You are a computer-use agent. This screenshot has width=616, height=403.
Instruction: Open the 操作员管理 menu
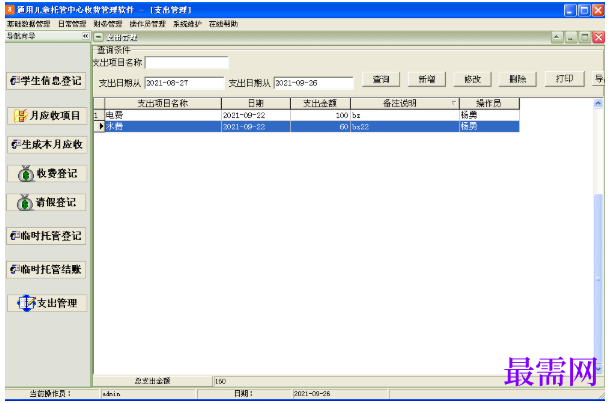pos(148,24)
